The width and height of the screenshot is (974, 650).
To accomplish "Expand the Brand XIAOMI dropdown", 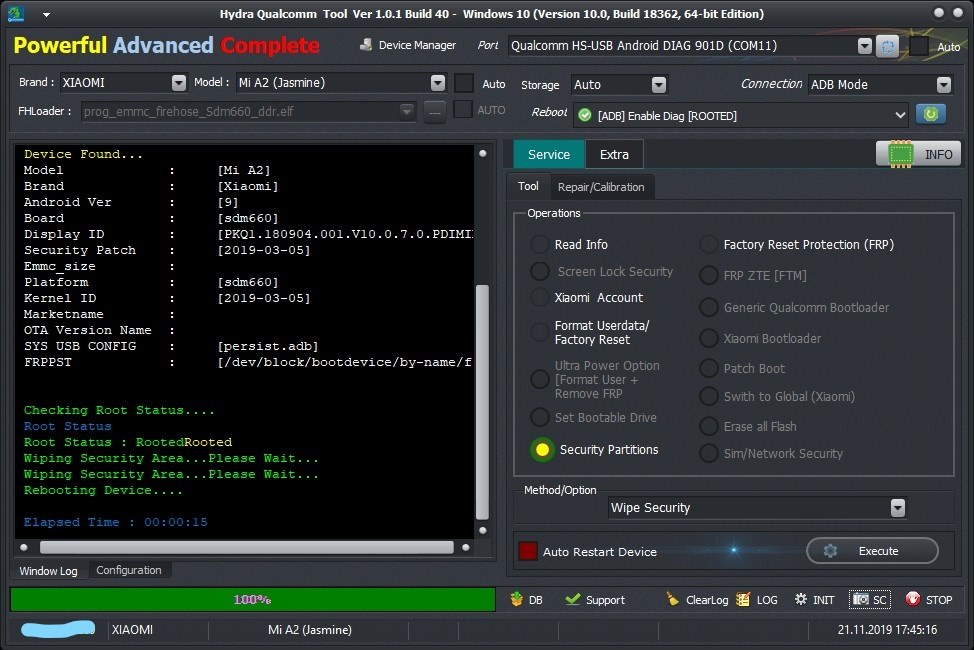I will (179, 83).
